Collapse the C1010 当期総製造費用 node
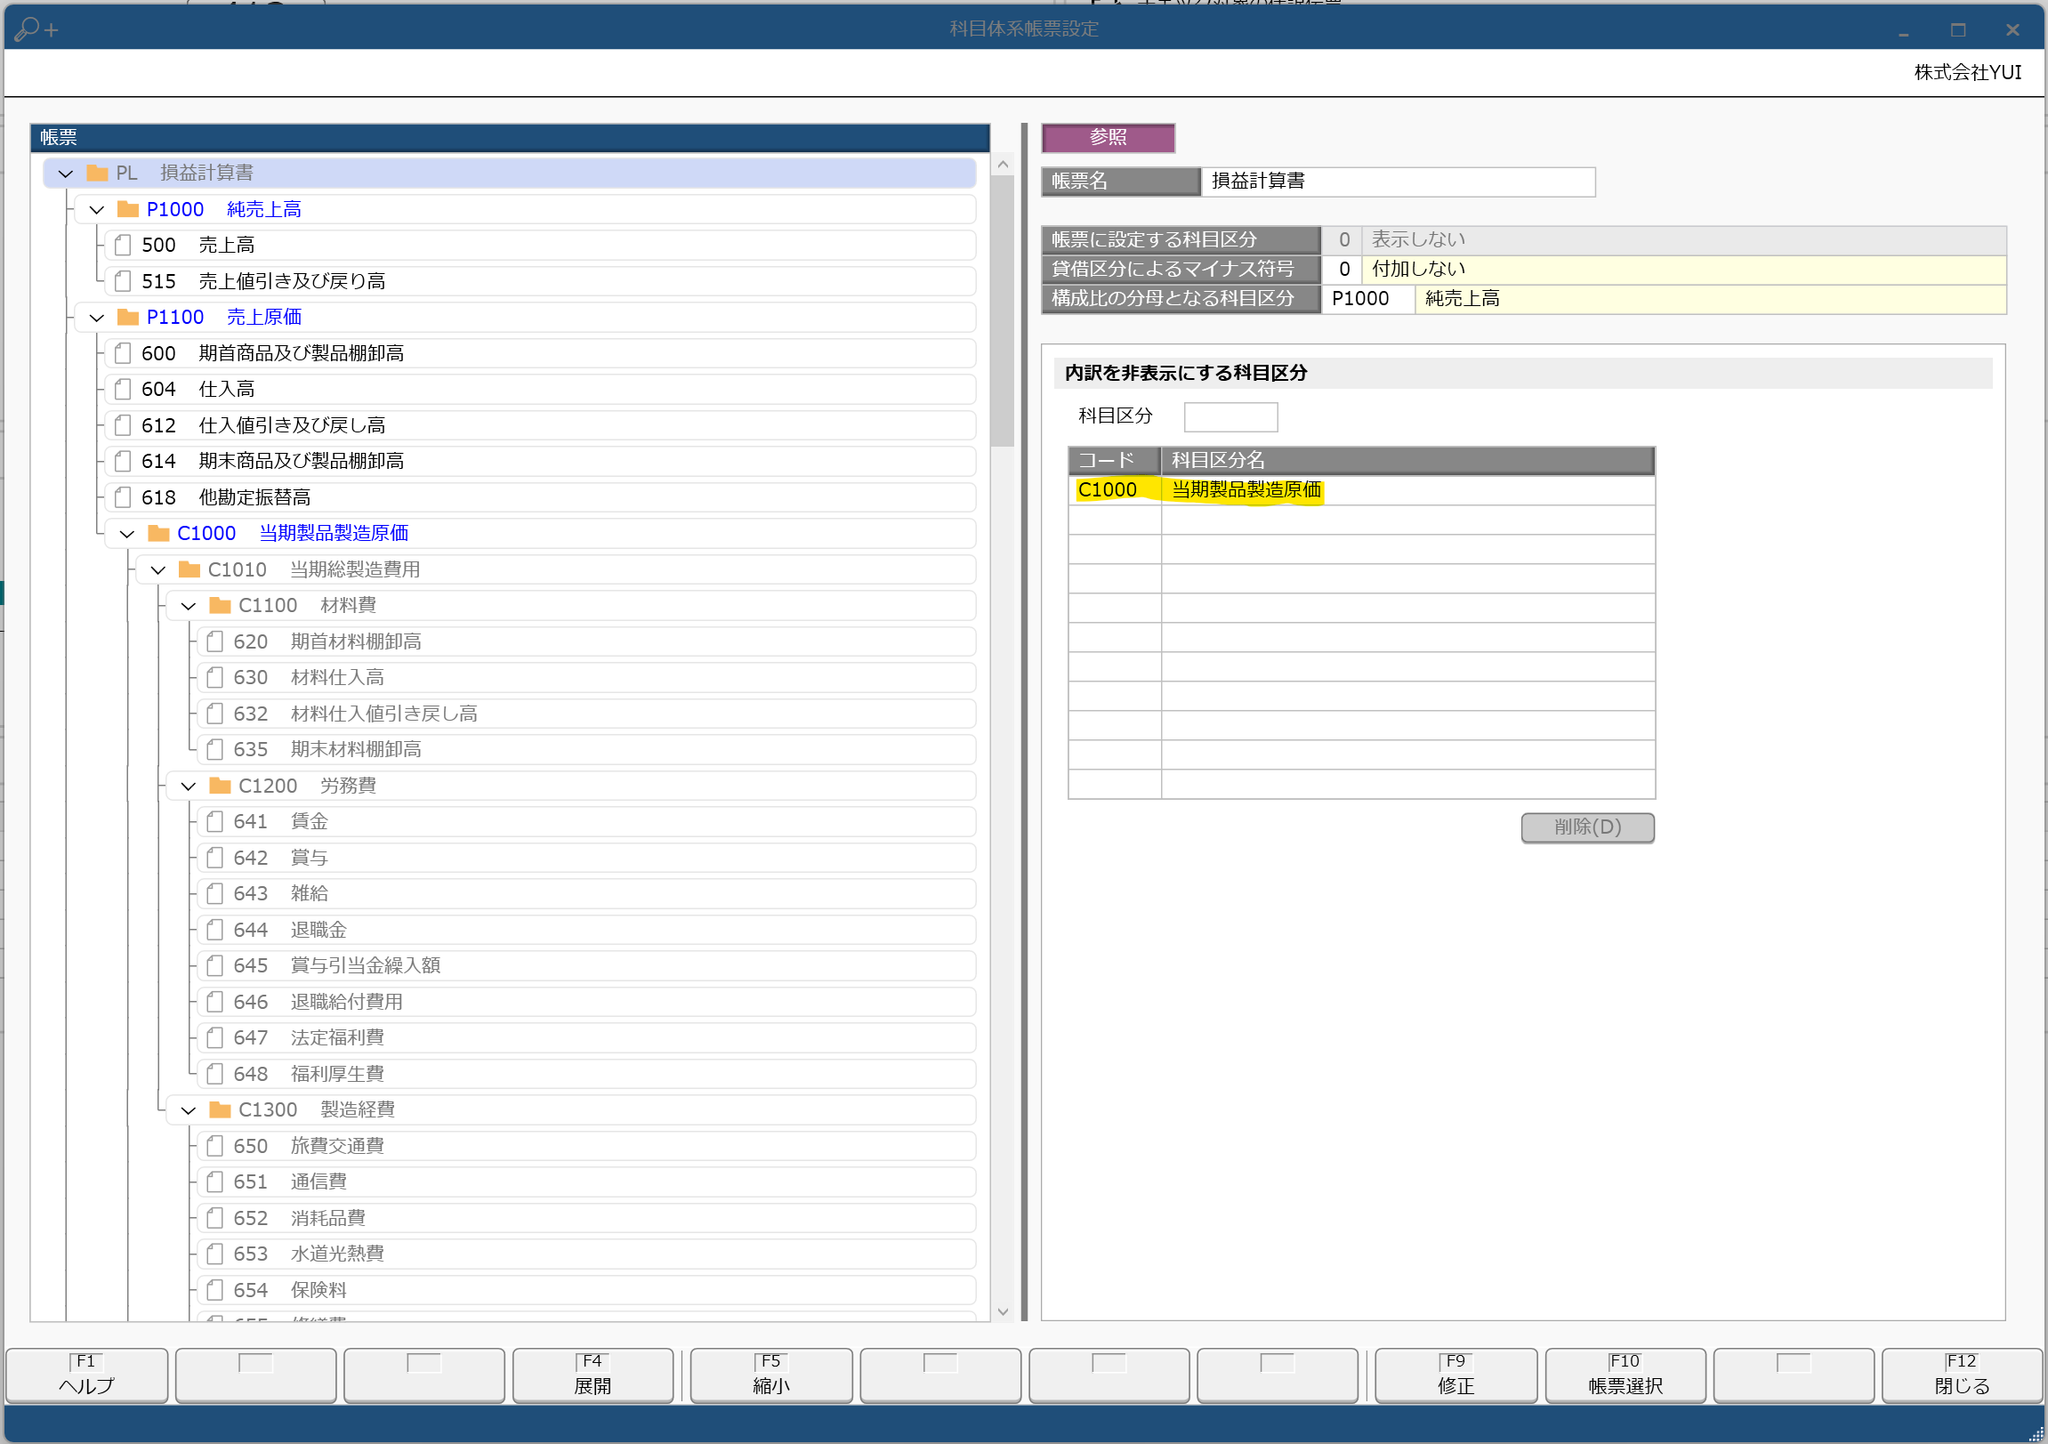This screenshot has width=2048, height=1444. click(x=158, y=569)
